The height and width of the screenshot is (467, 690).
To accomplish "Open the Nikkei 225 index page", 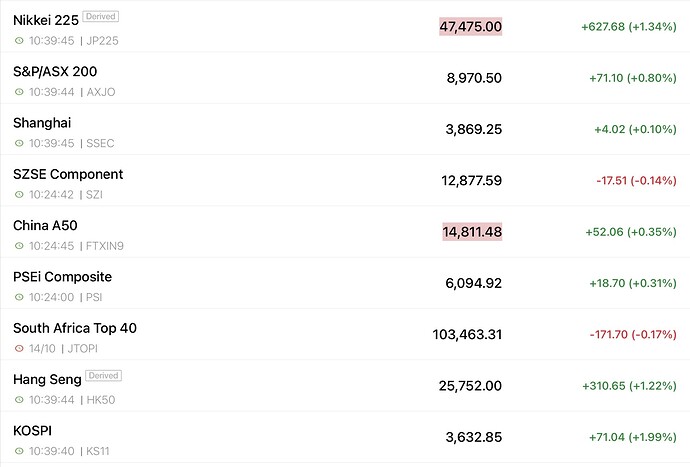I will (x=45, y=20).
